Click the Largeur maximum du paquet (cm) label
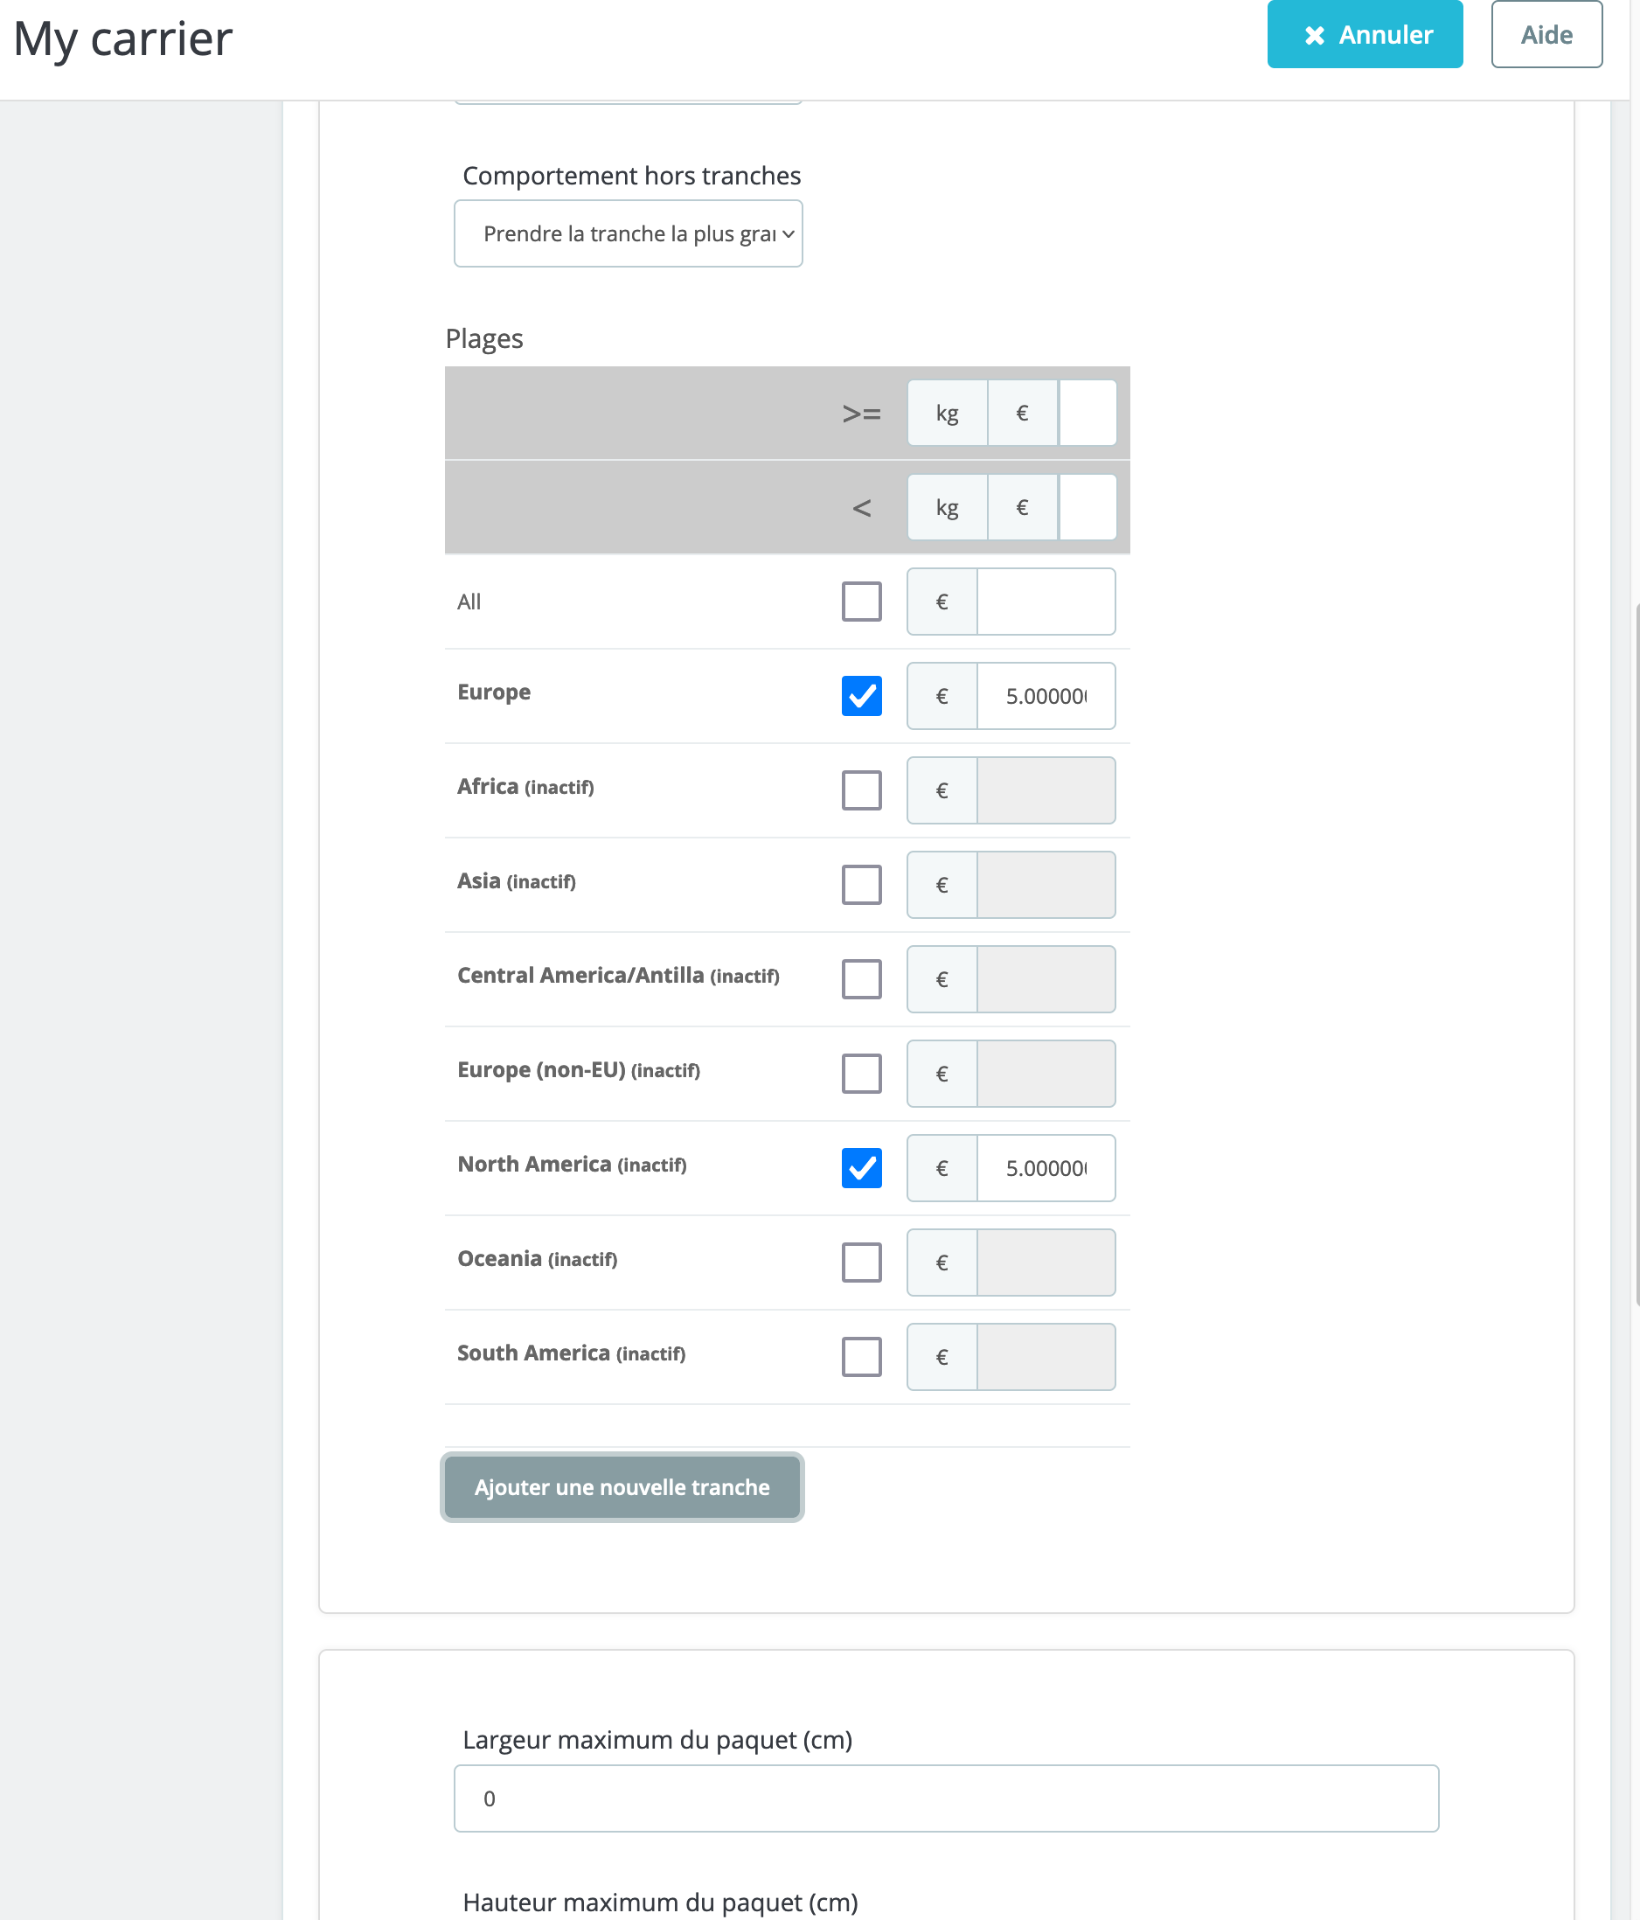 (x=657, y=1740)
